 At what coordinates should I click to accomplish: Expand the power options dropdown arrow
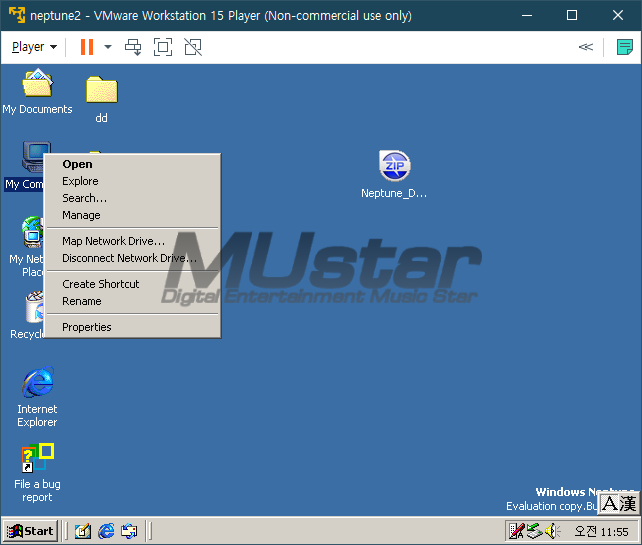tap(108, 47)
